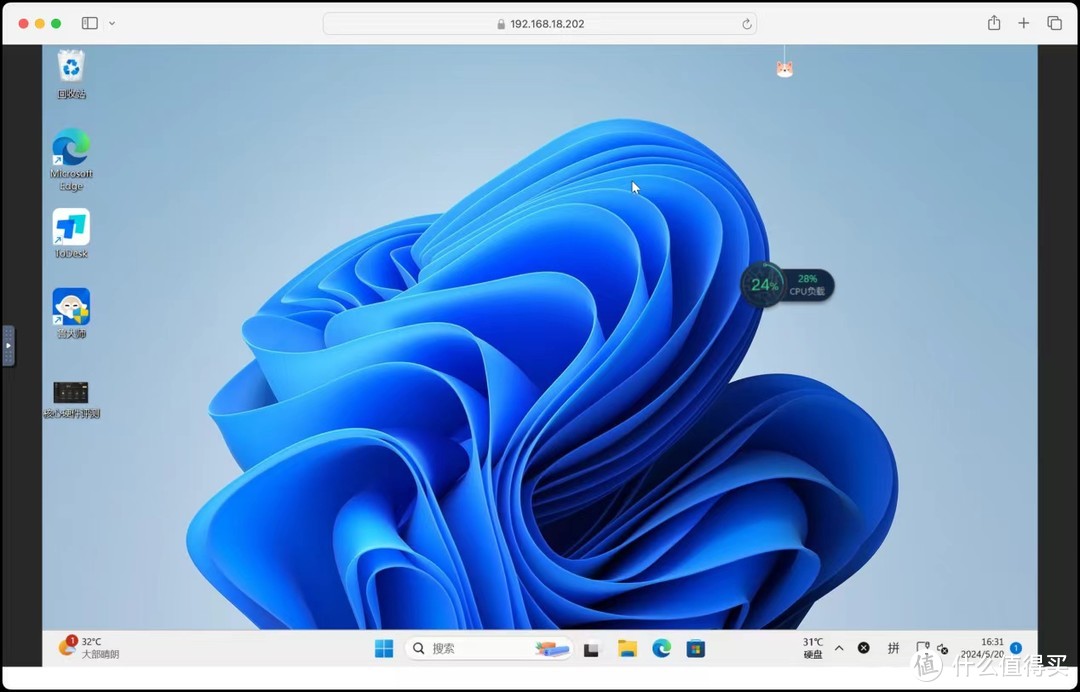The image size is (1080, 692).
Task: Click the CPU load 24% floating widget
Action: [764, 285]
